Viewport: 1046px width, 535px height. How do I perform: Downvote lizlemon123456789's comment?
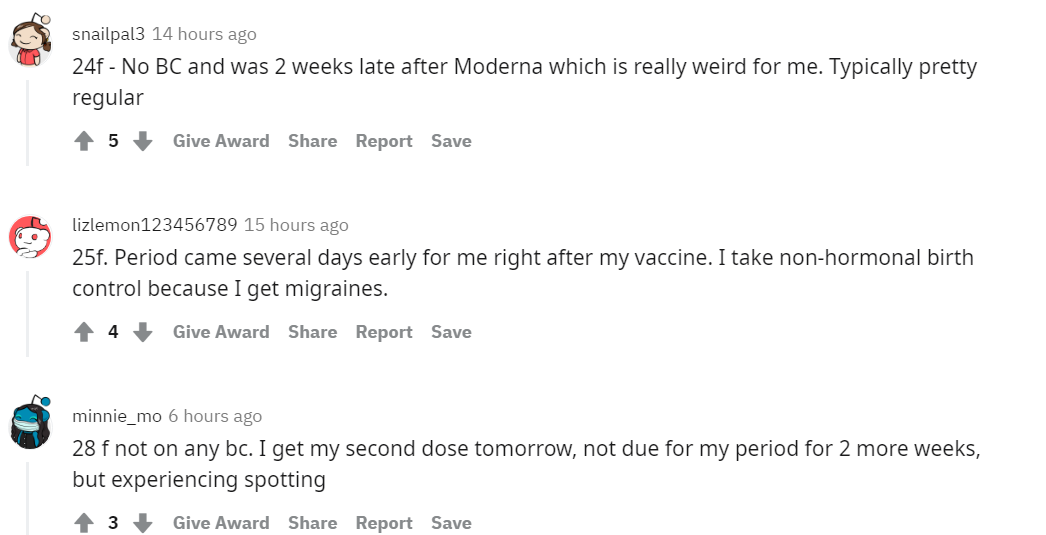[x=143, y=332]
